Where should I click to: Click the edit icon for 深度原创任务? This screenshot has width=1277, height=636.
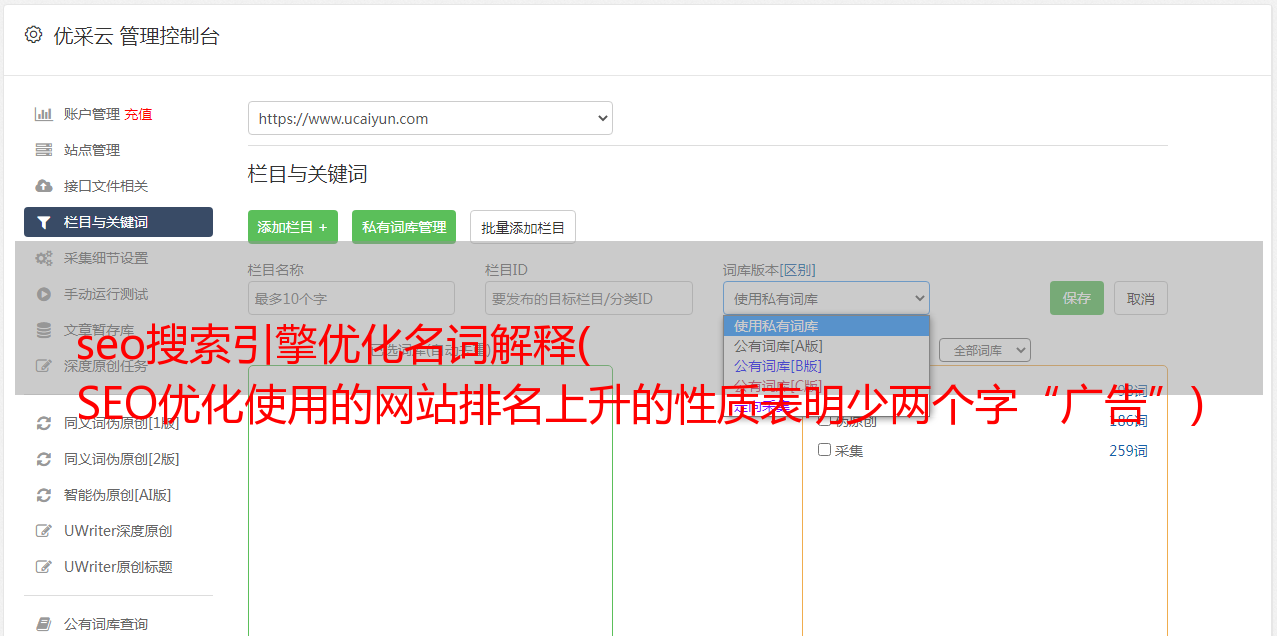[x=44, y=366]
